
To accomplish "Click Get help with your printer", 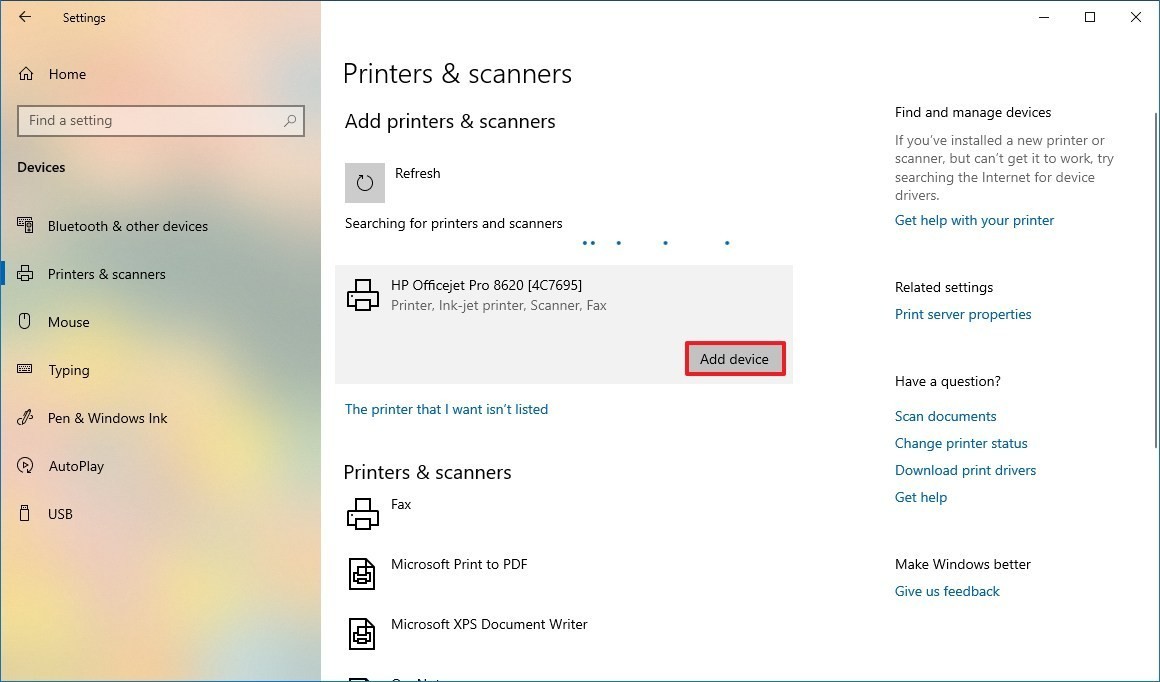I will (x=974, y=220).
